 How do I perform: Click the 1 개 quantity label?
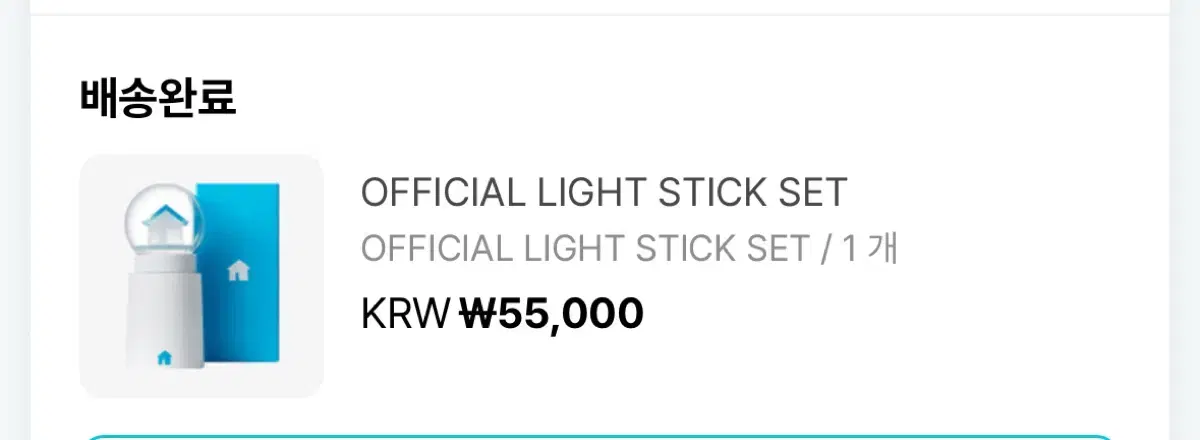(870, 248)
